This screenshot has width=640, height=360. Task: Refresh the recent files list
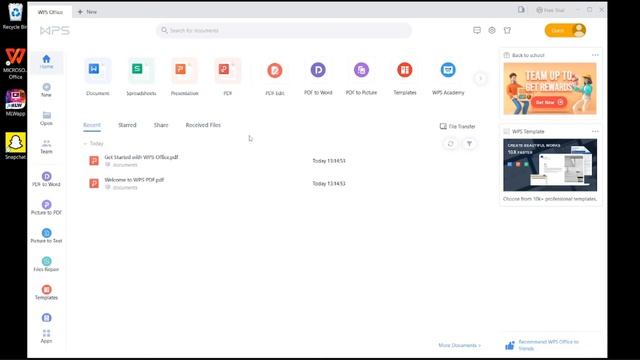coord(451,144)
